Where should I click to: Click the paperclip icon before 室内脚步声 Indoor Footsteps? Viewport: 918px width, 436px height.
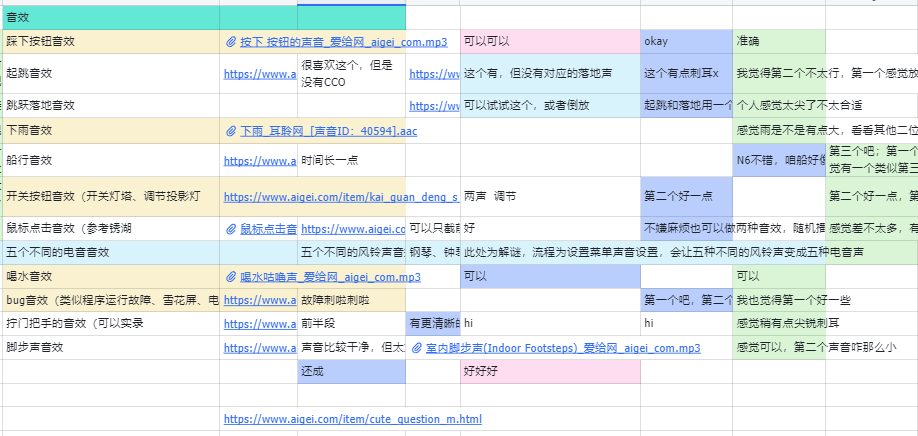click(x=416, y=348)
